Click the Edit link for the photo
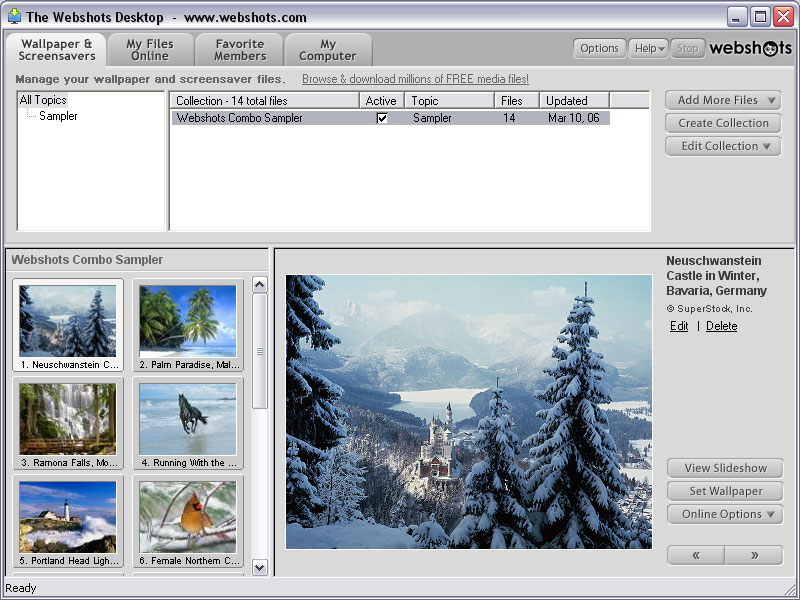Image resolution: width=800 pixels, height=600 pixels. pyautogui.click(x=679, y=326)
